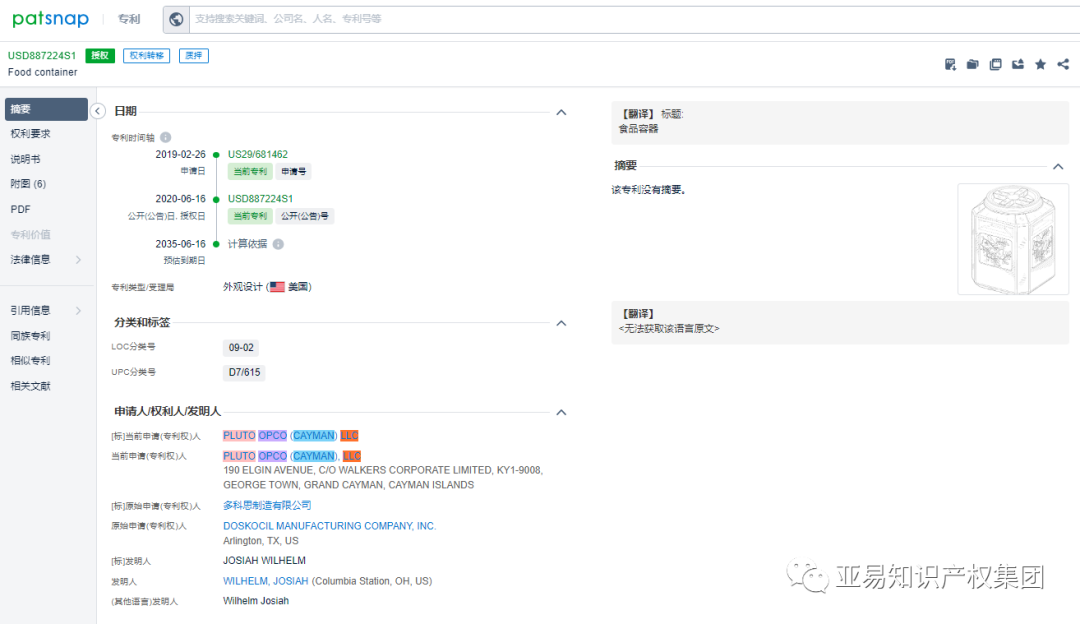Collapse the 摘要 section on the right
Viewport: 1080px width, 624px height.
coord(1058,166)
